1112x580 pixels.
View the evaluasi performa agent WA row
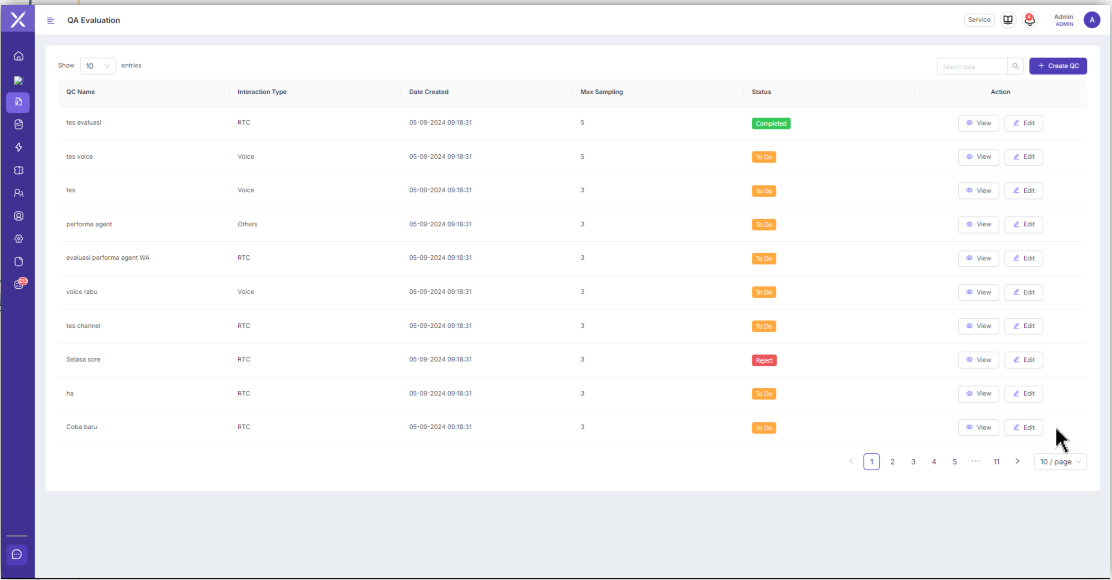979,258
